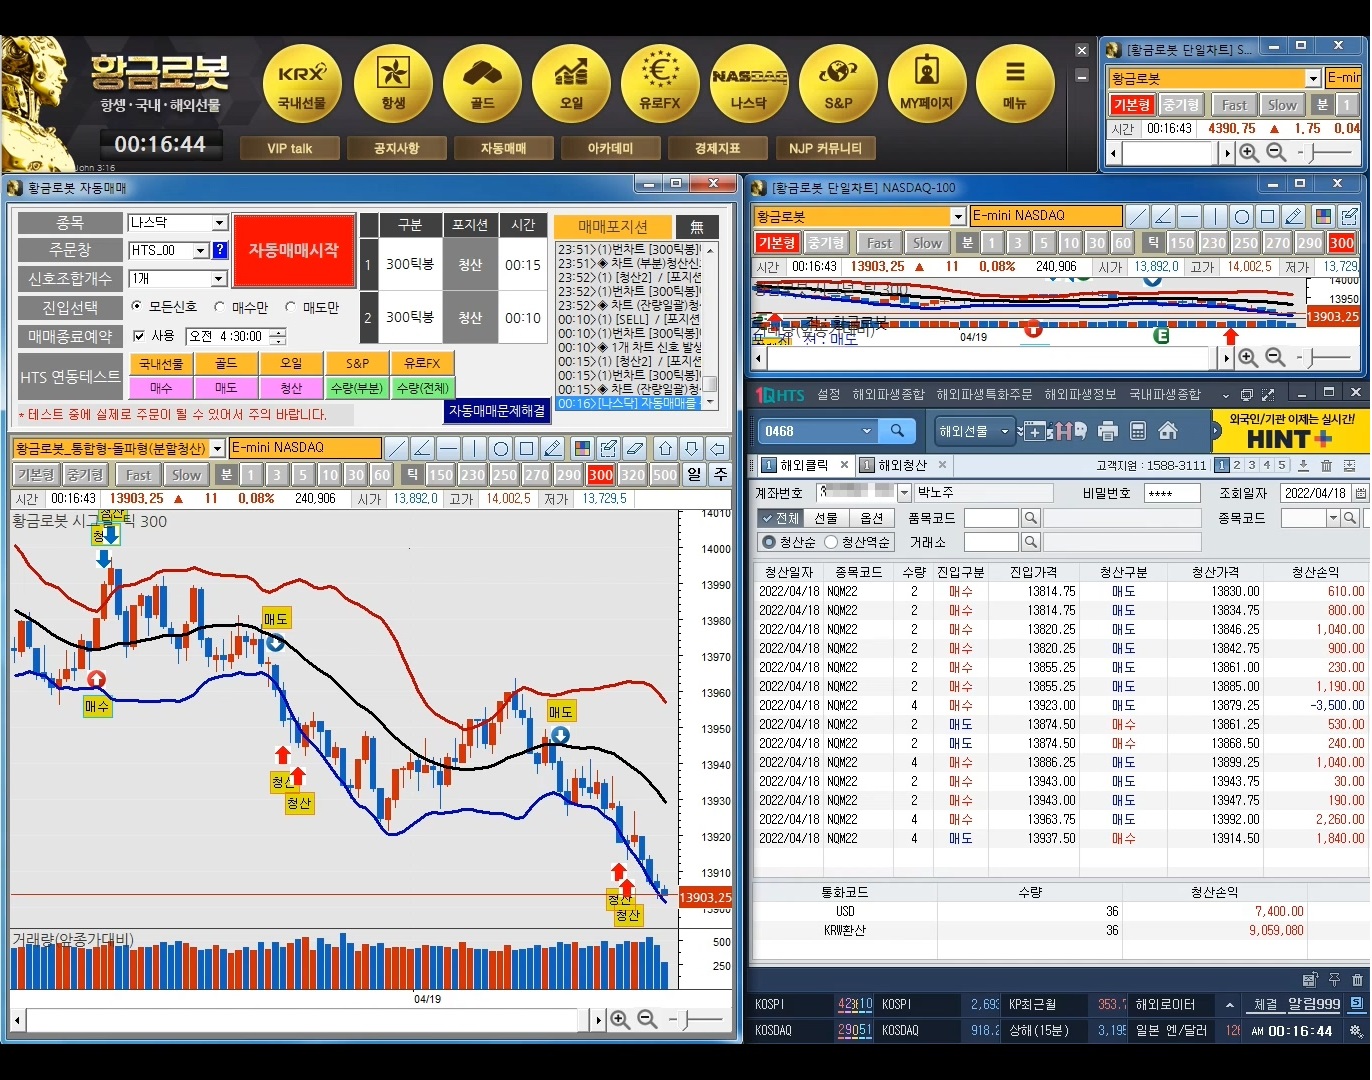Zoom in on the main chart with magnifier plus

[x=620, y=1019]
